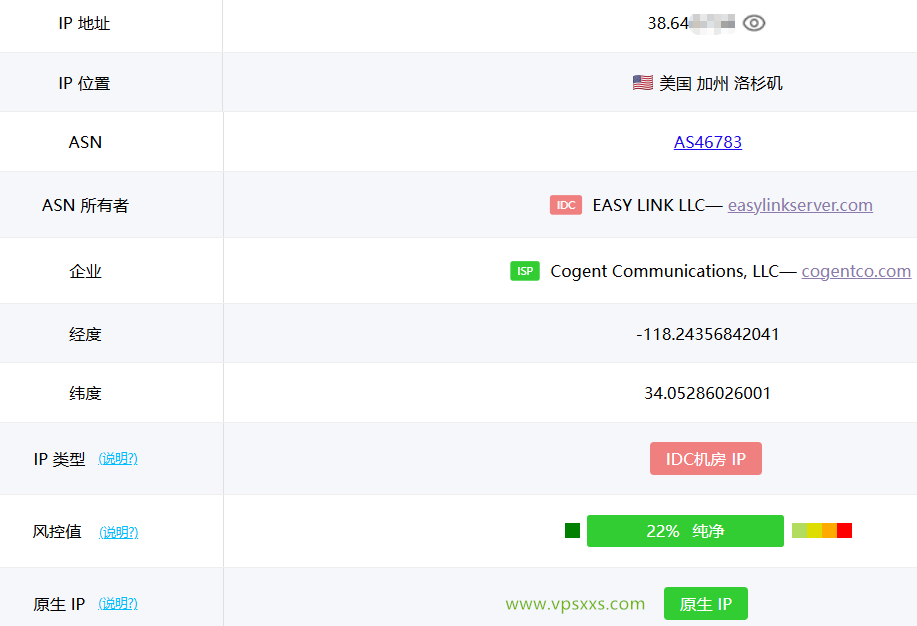
Task: Open the ASN row's AS46783 details
Action: [707, 142]
